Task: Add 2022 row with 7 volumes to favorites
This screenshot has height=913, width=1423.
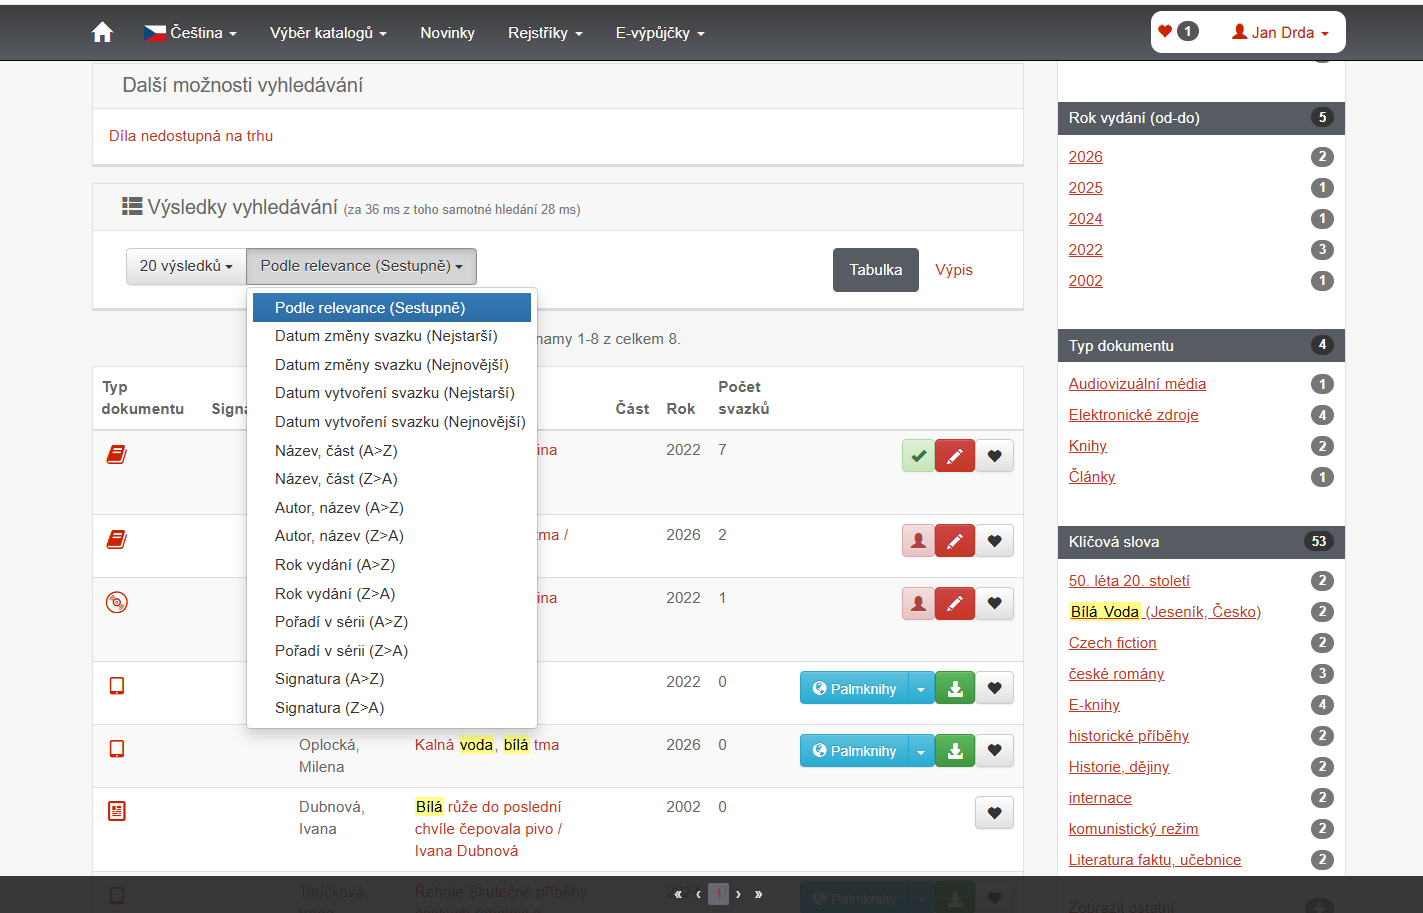Action: [x=994, y=456]
